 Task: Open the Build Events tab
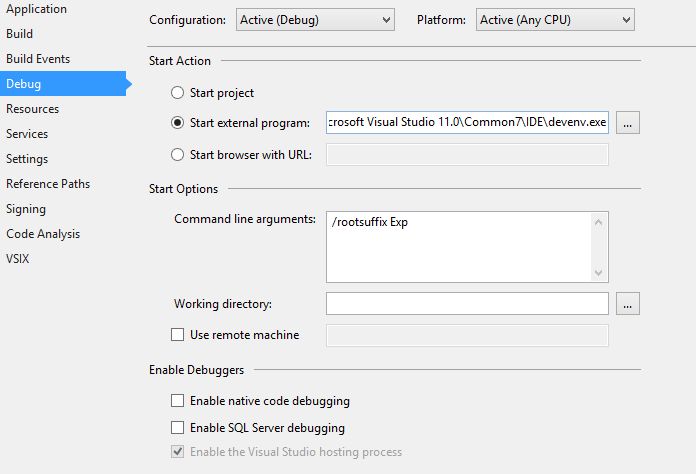(38, 59)
